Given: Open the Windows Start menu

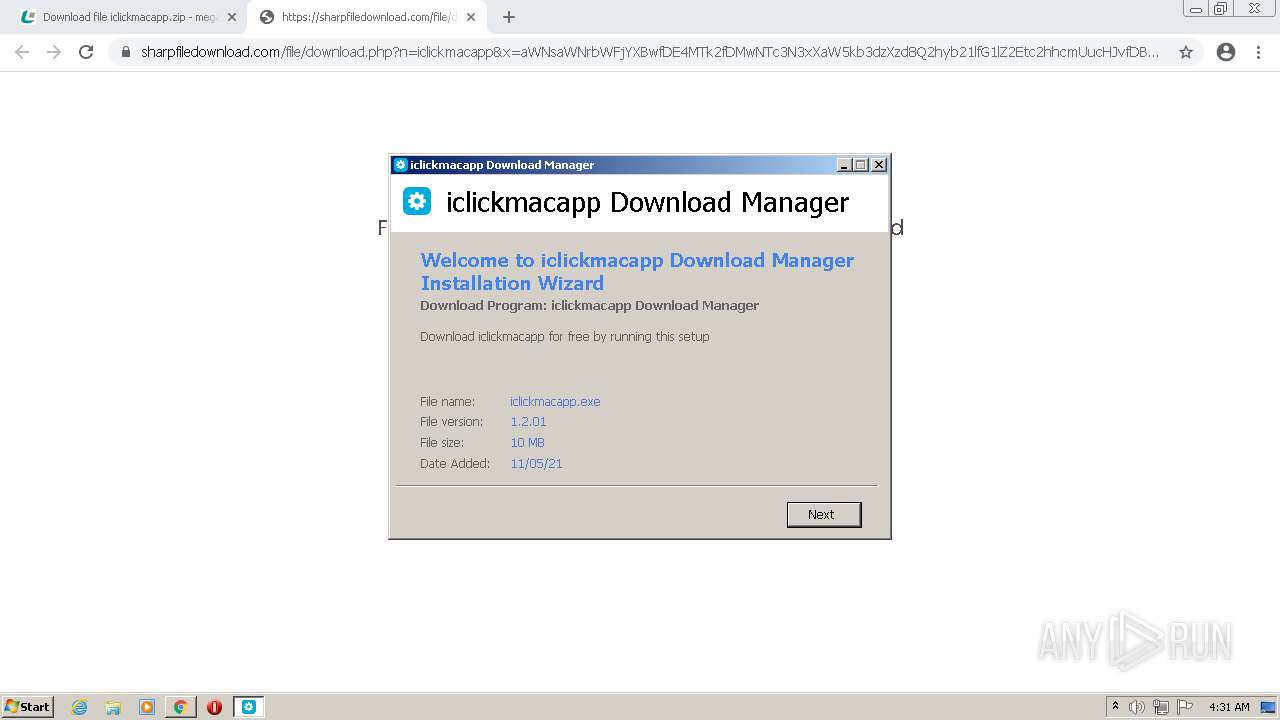Looking at the screenshot, I should pyautogui.click(x=28, y=706).
